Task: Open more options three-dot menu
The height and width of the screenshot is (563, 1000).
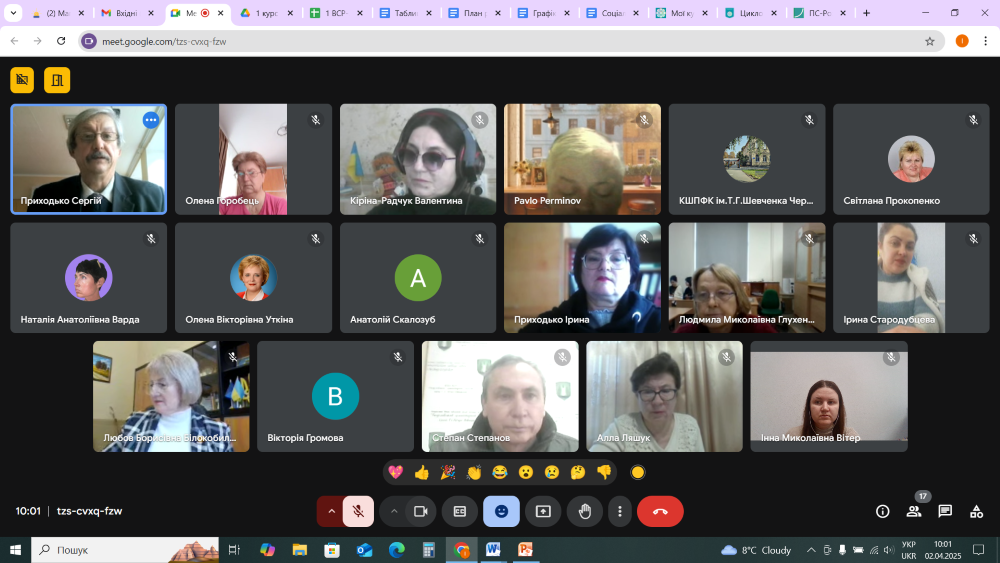Action: coord(620,511)
